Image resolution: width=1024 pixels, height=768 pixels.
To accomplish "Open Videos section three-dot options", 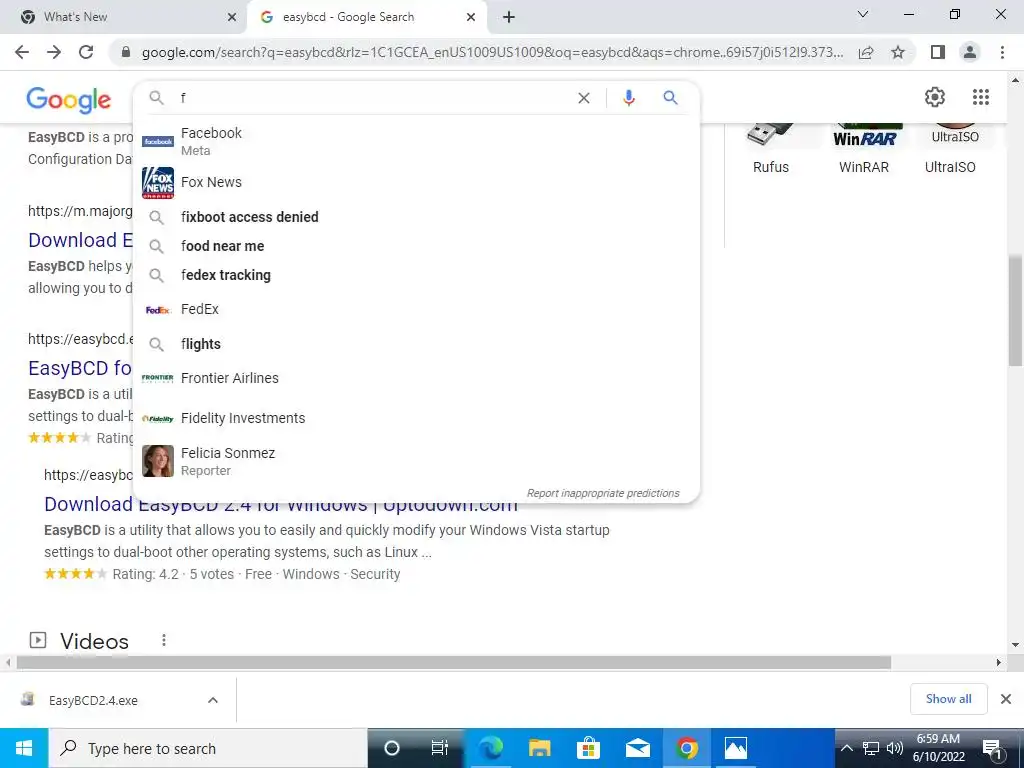I will 164,640.
